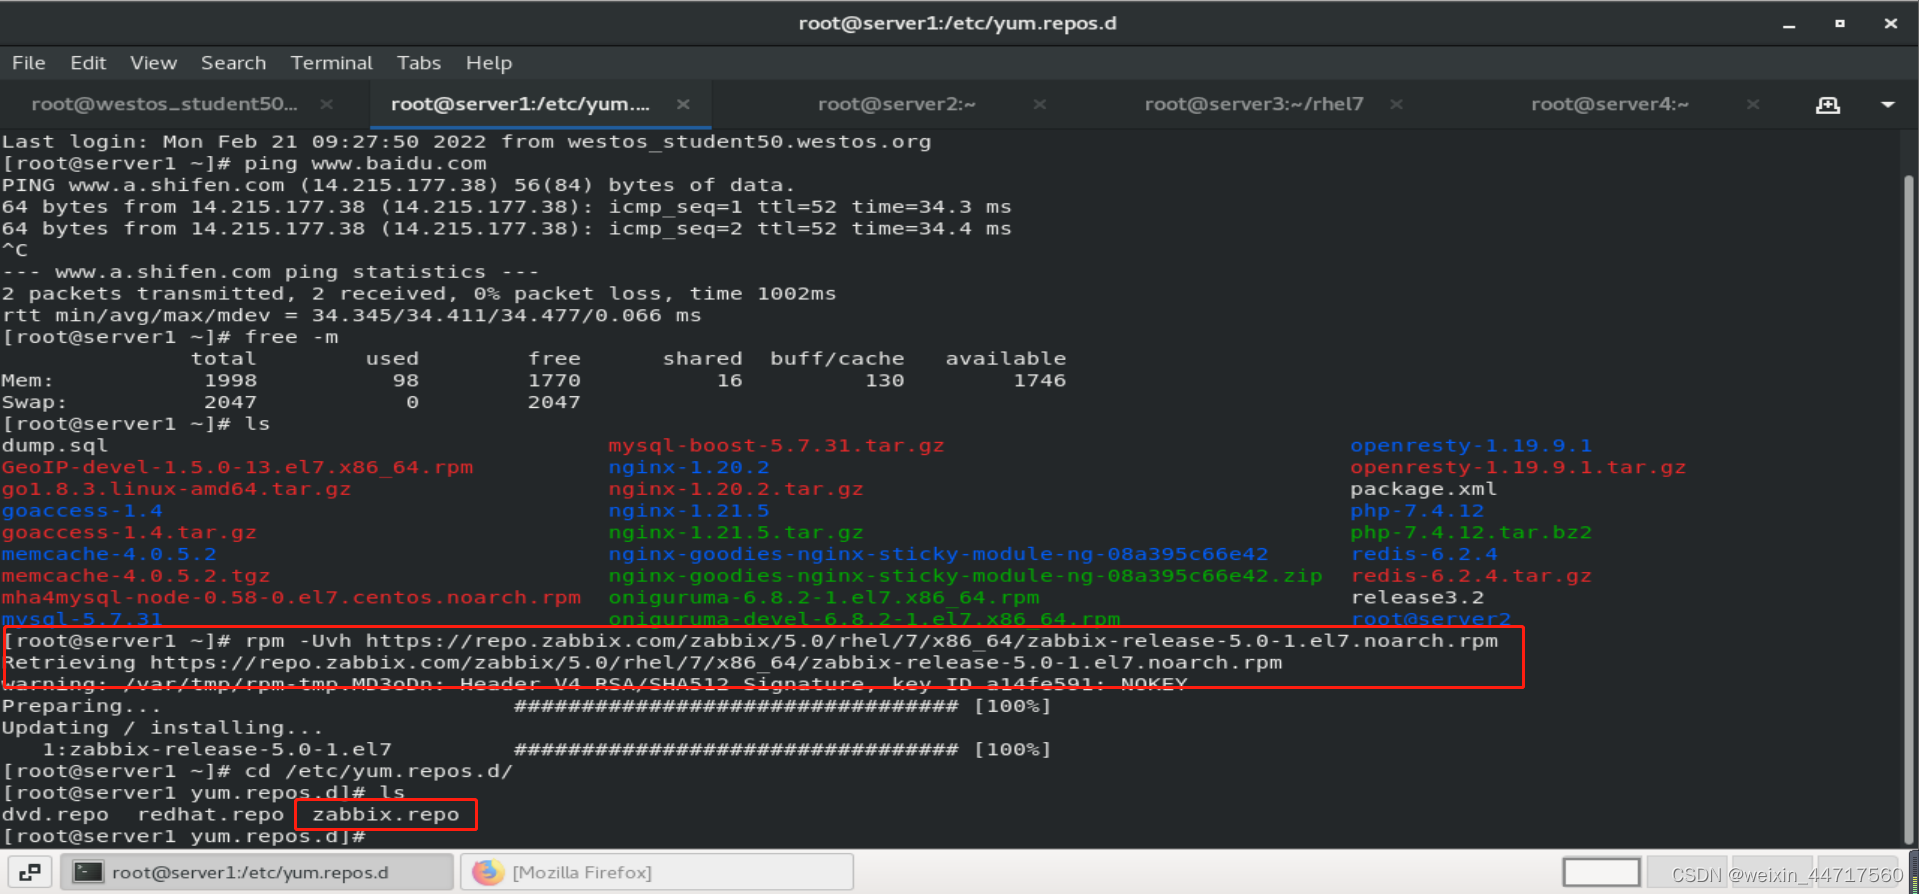
Task: Click openresty-1.19.9.1.tar.gz entry
Action: pyautogui.click(x=1518, y=468)
